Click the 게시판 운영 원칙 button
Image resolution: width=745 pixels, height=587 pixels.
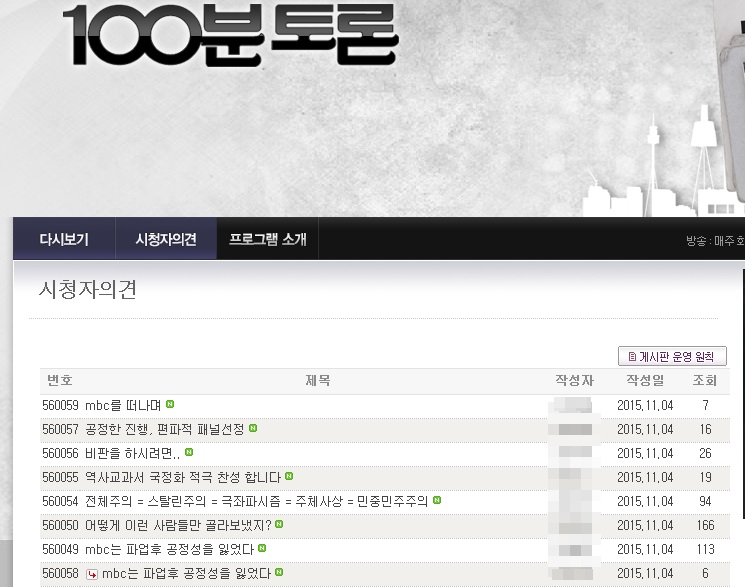672,356
